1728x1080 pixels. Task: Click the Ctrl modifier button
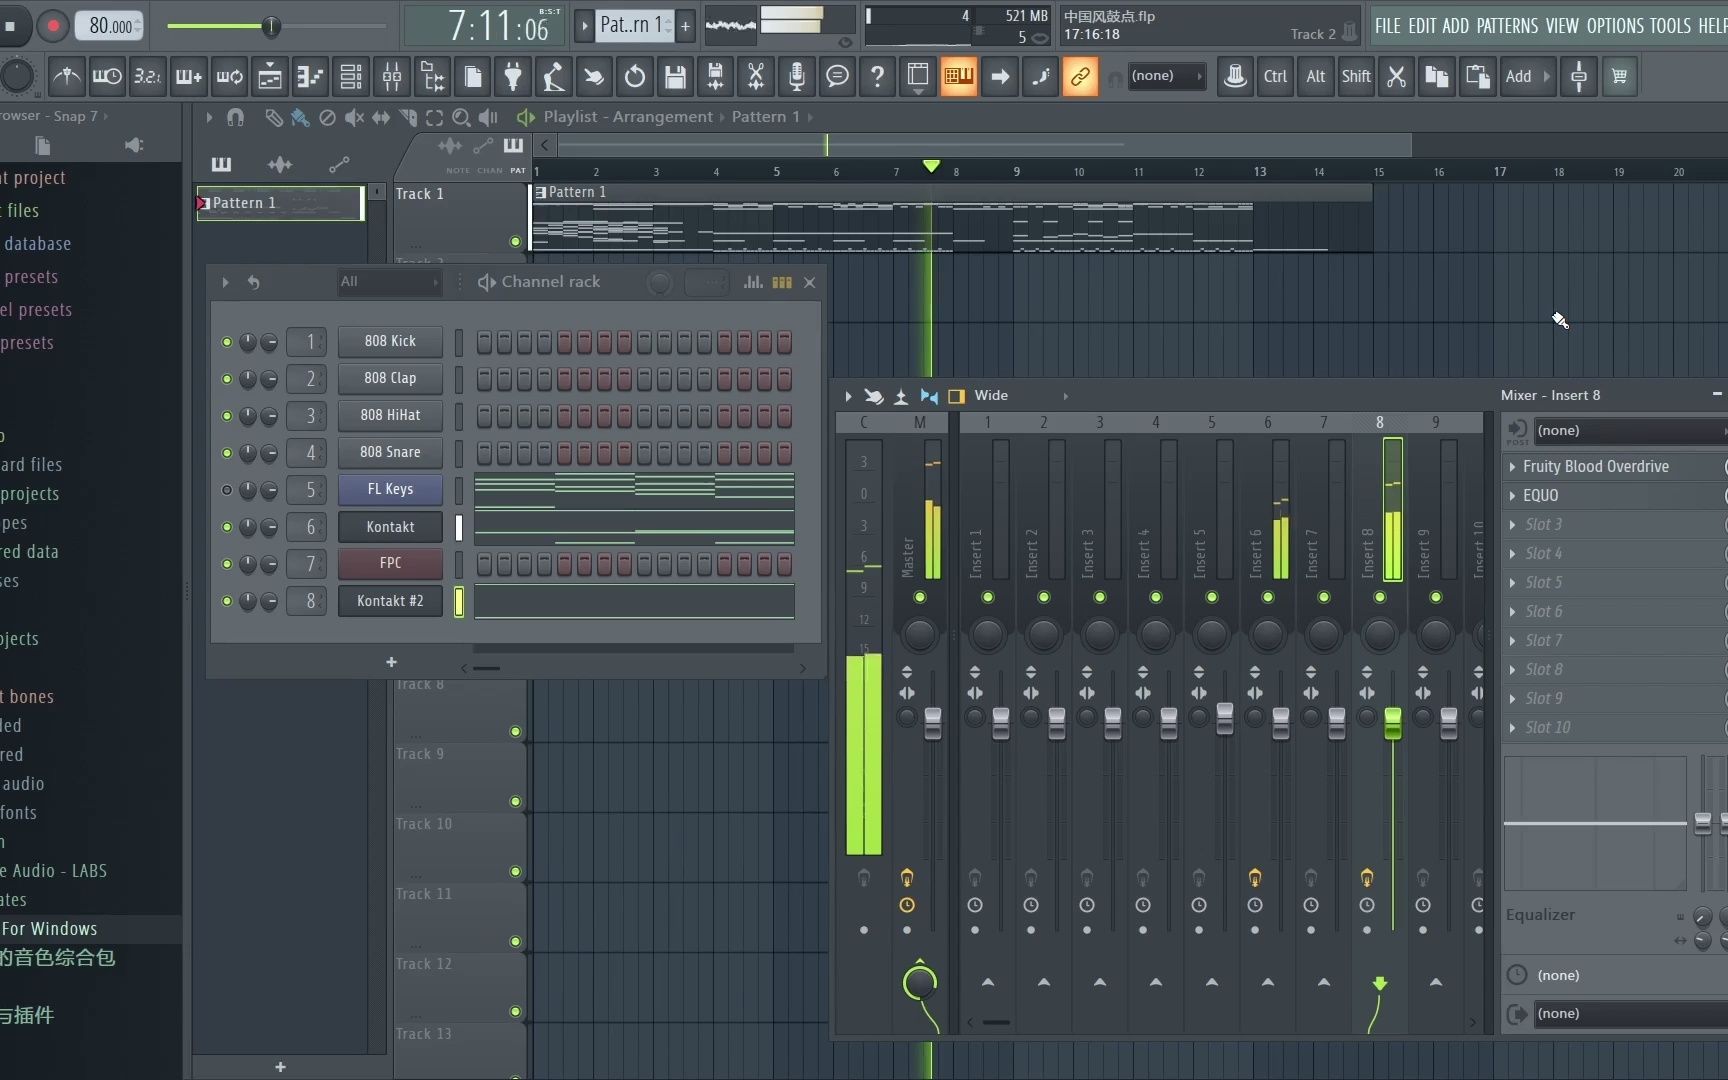(x=1275, y=76)
